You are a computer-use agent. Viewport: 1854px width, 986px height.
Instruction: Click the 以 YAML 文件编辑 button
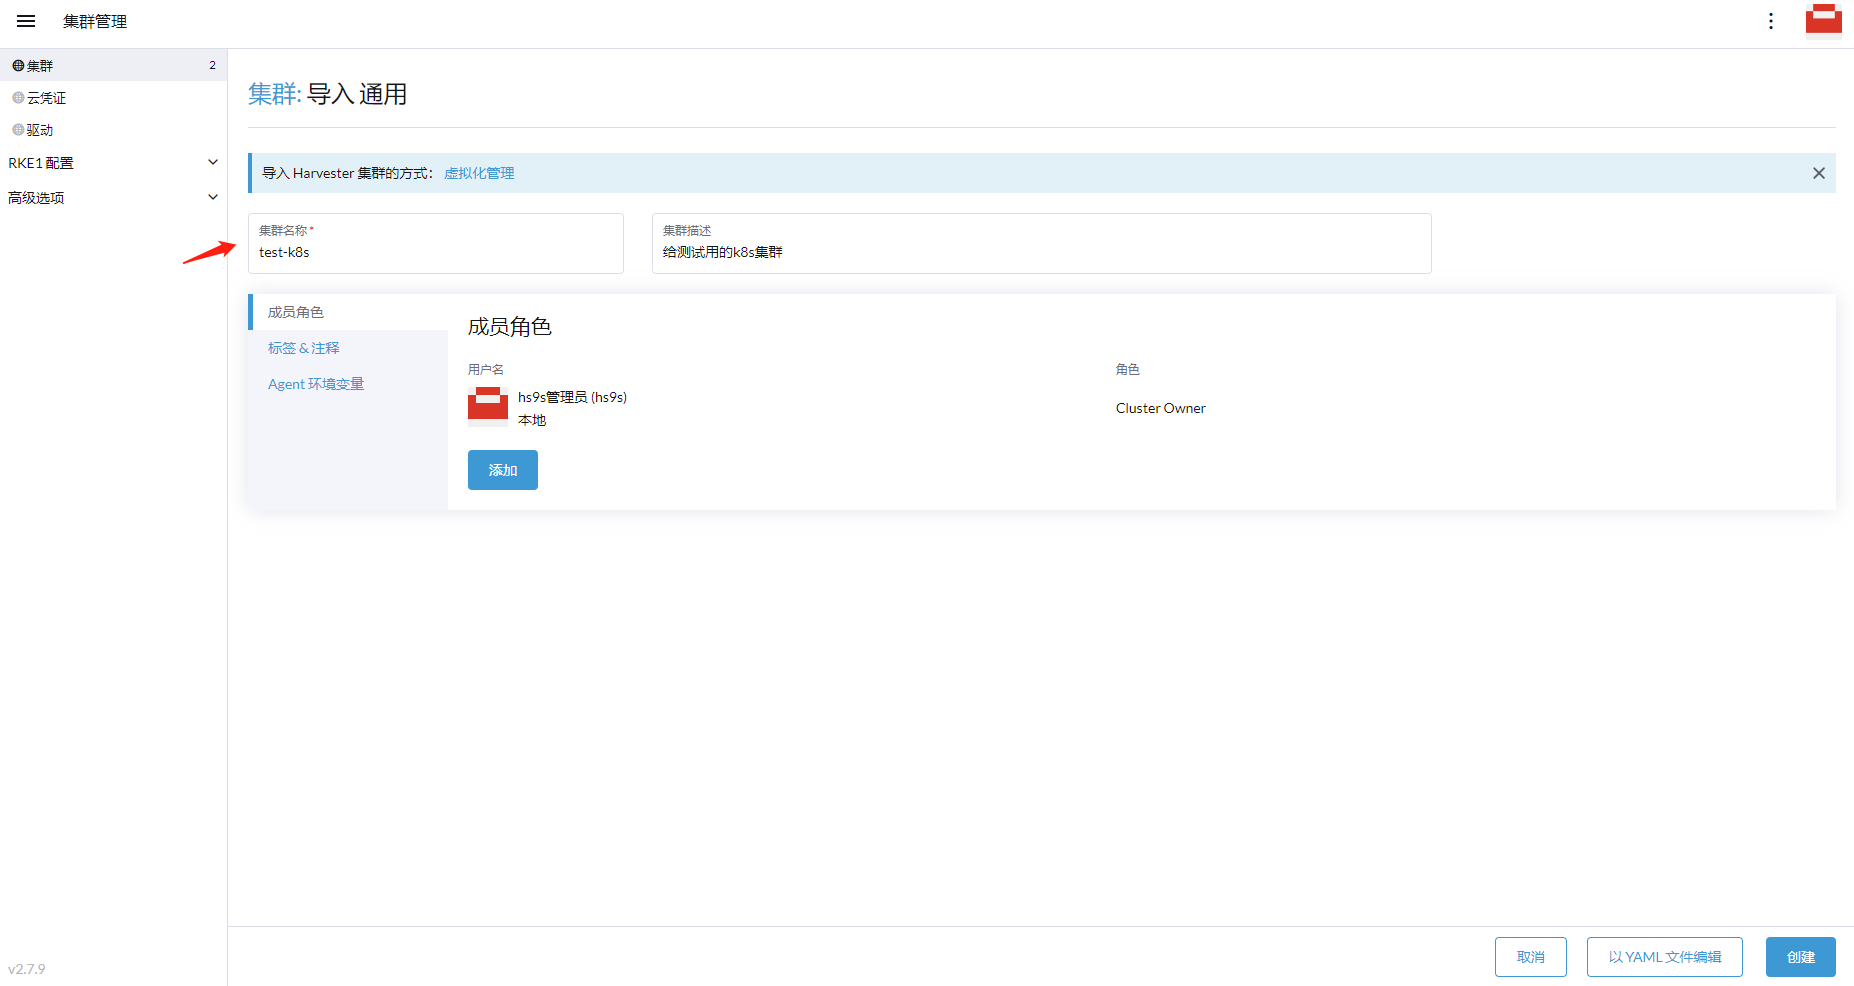[1664, 957]
